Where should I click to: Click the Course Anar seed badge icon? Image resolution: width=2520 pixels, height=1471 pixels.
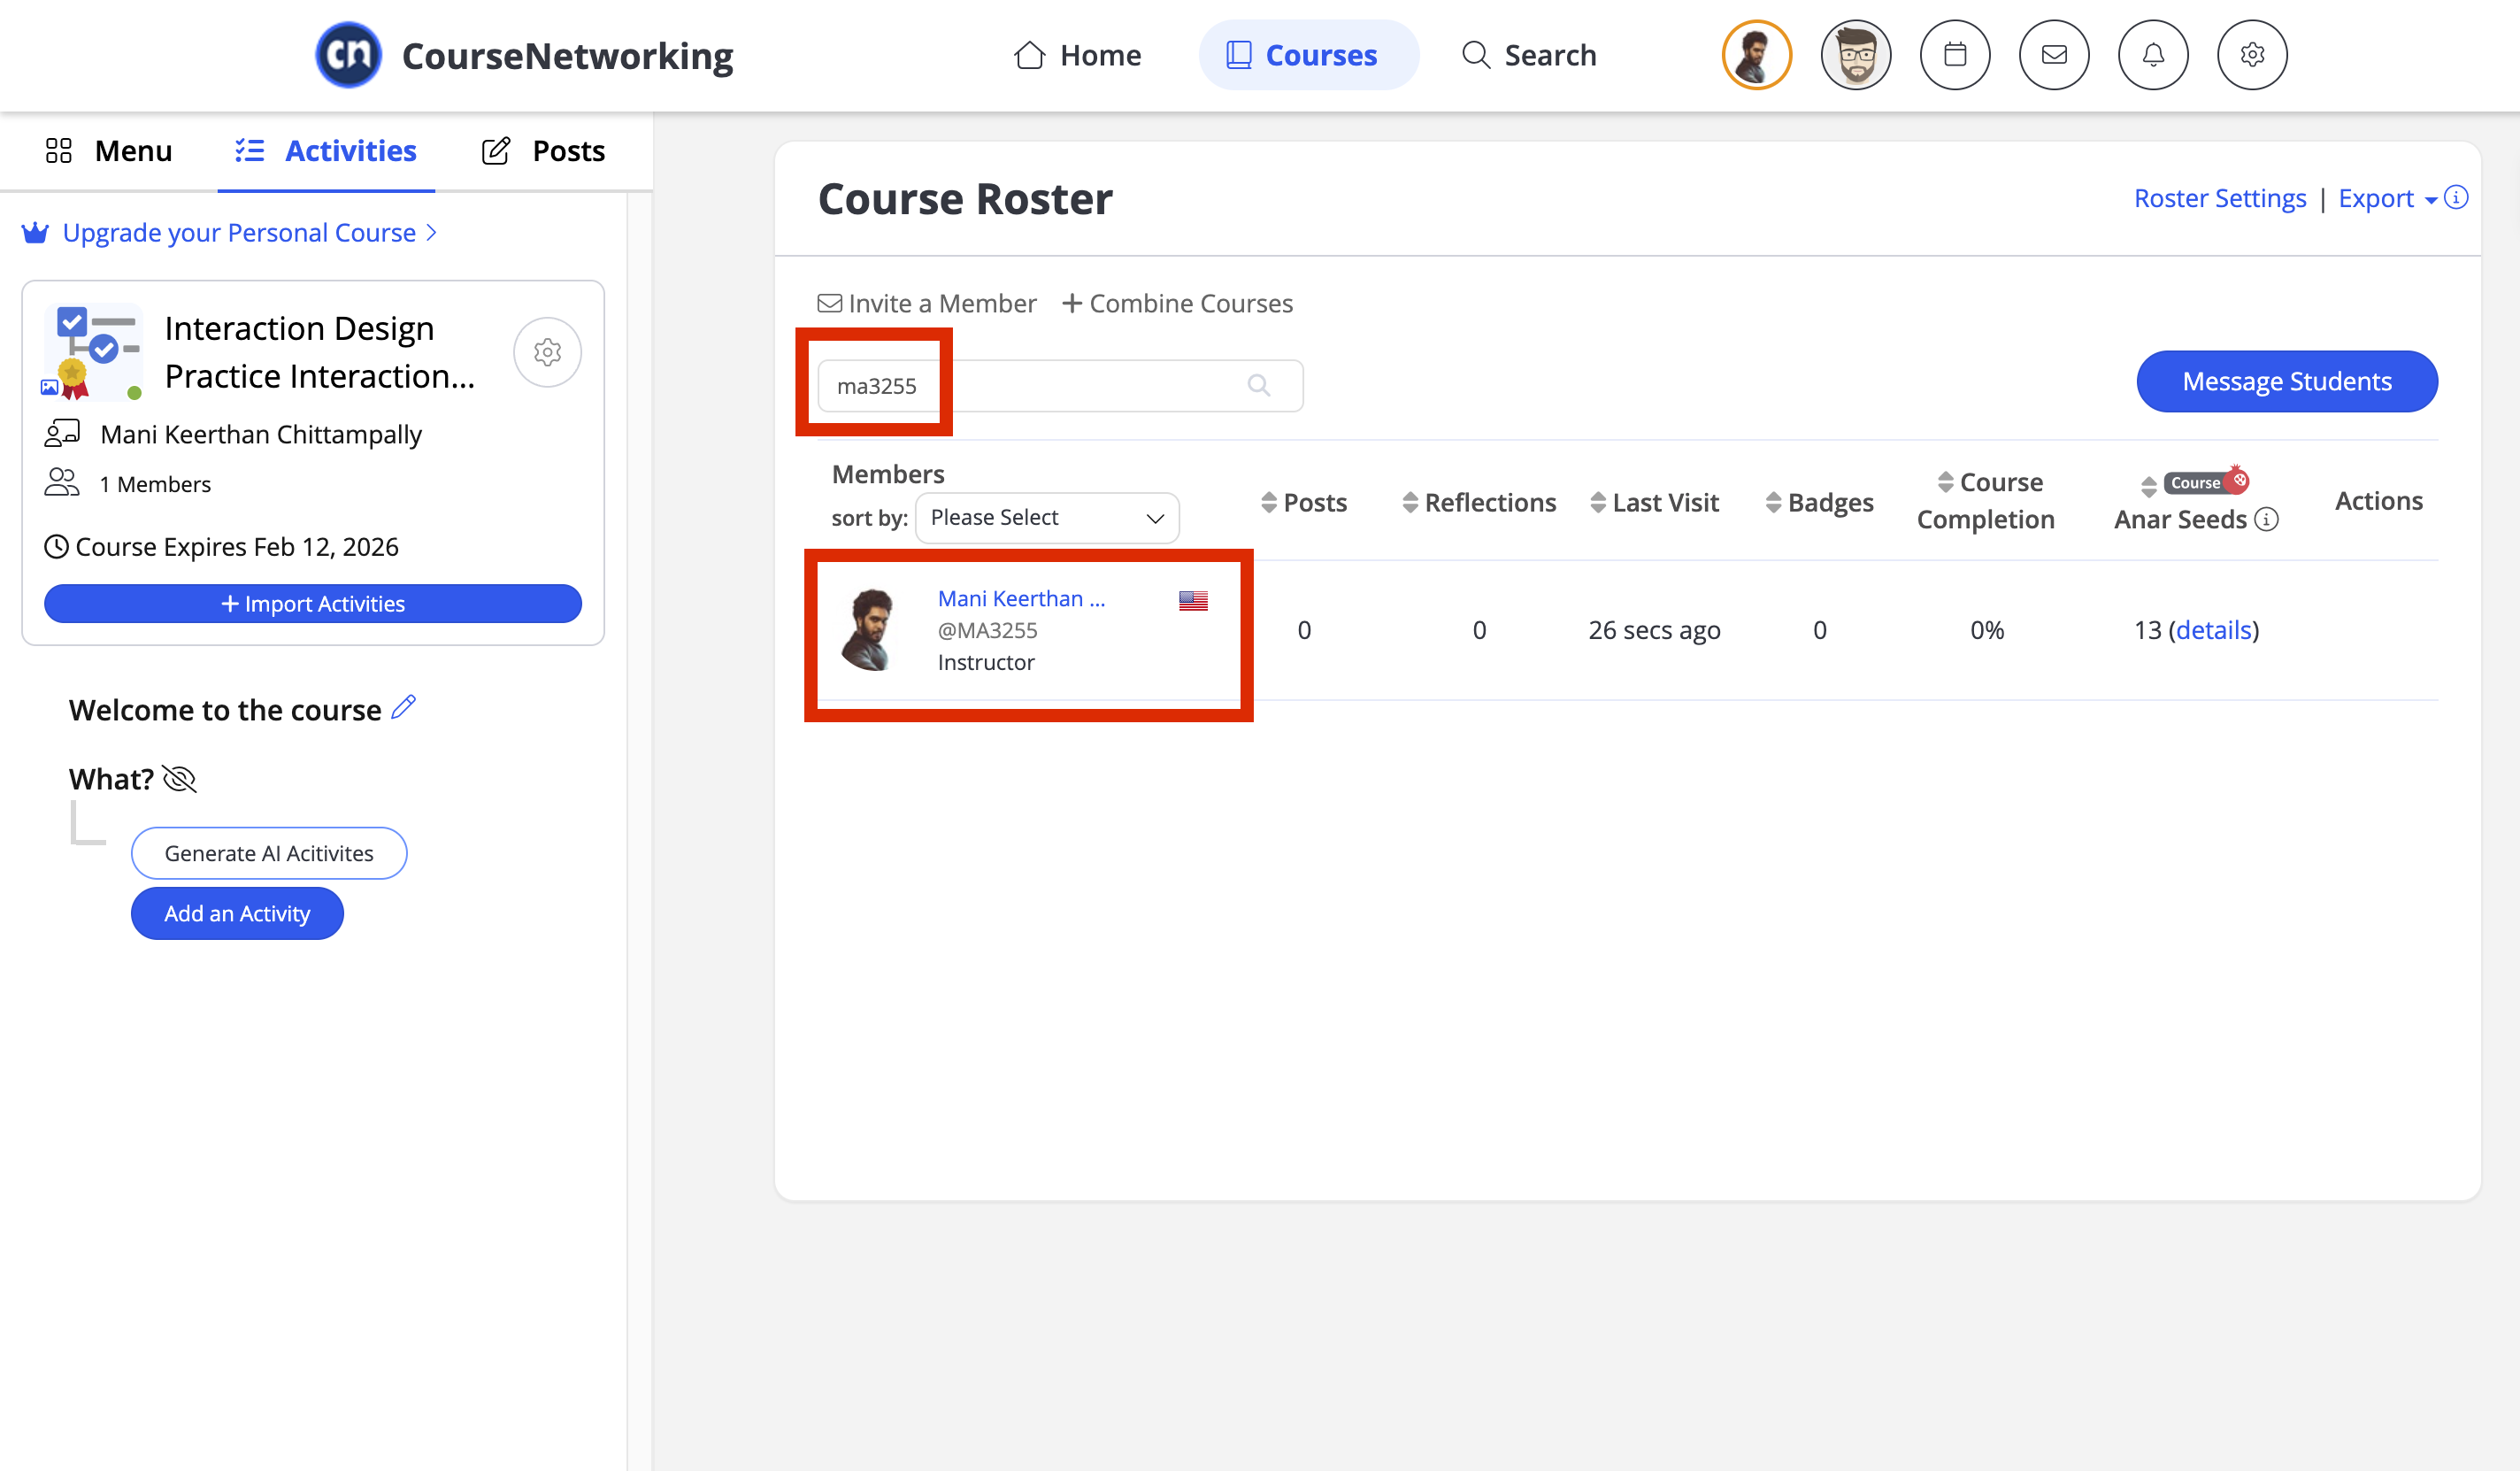pyautogui.click(x=2205, y=482)
